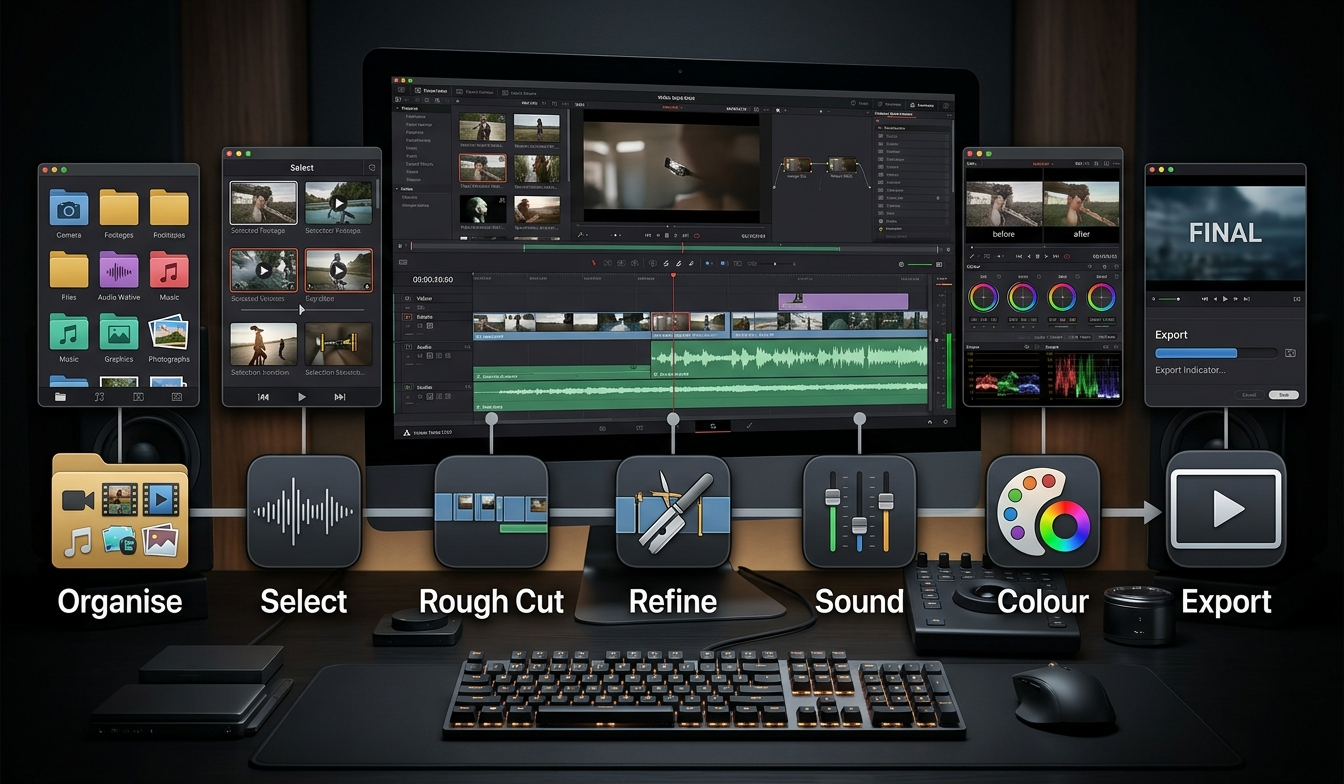Click the Select workflow waveform icon
The image size is (1344, 784).
click(x=303, y=511)
